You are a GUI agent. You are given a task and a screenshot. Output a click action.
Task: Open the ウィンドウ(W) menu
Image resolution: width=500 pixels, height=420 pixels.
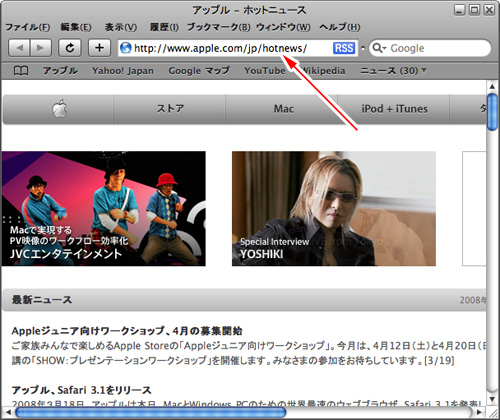283,27
